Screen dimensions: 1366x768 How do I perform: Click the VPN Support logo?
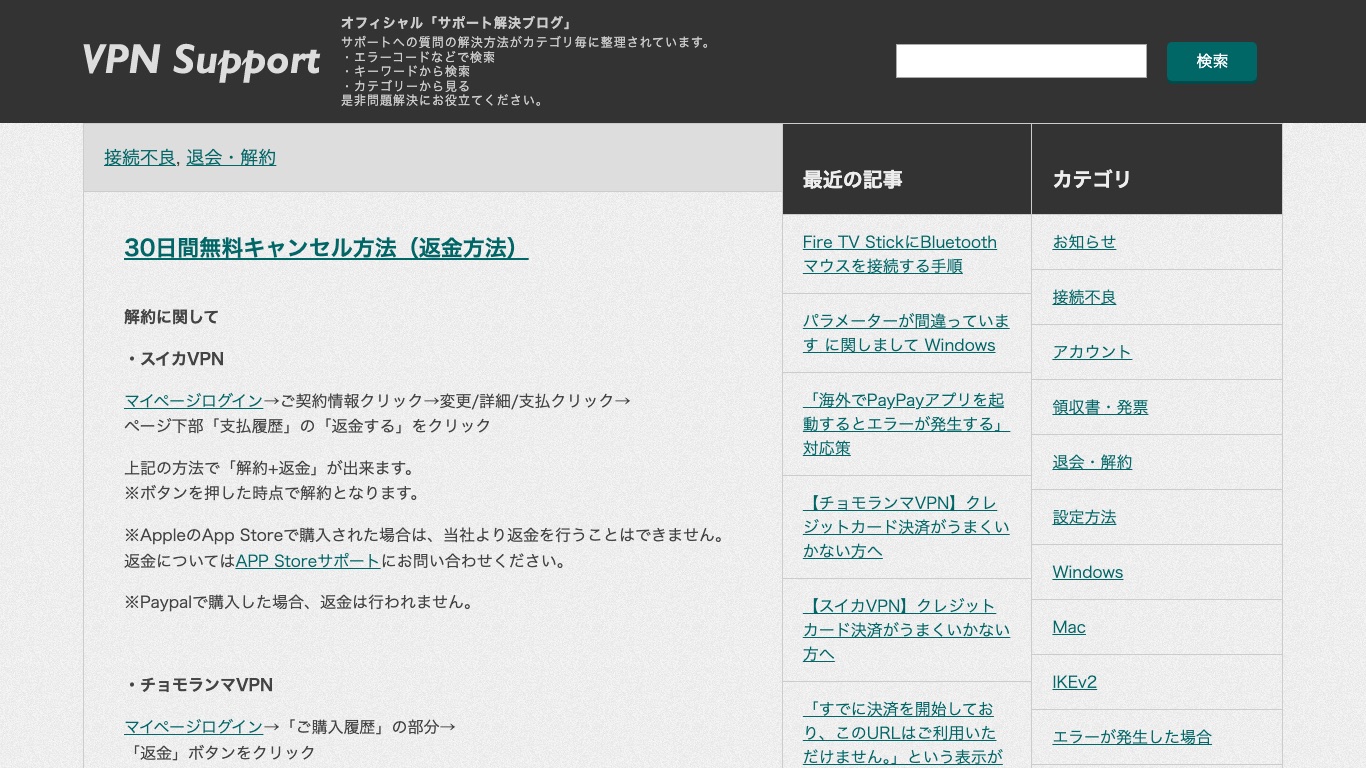point(201,61)
